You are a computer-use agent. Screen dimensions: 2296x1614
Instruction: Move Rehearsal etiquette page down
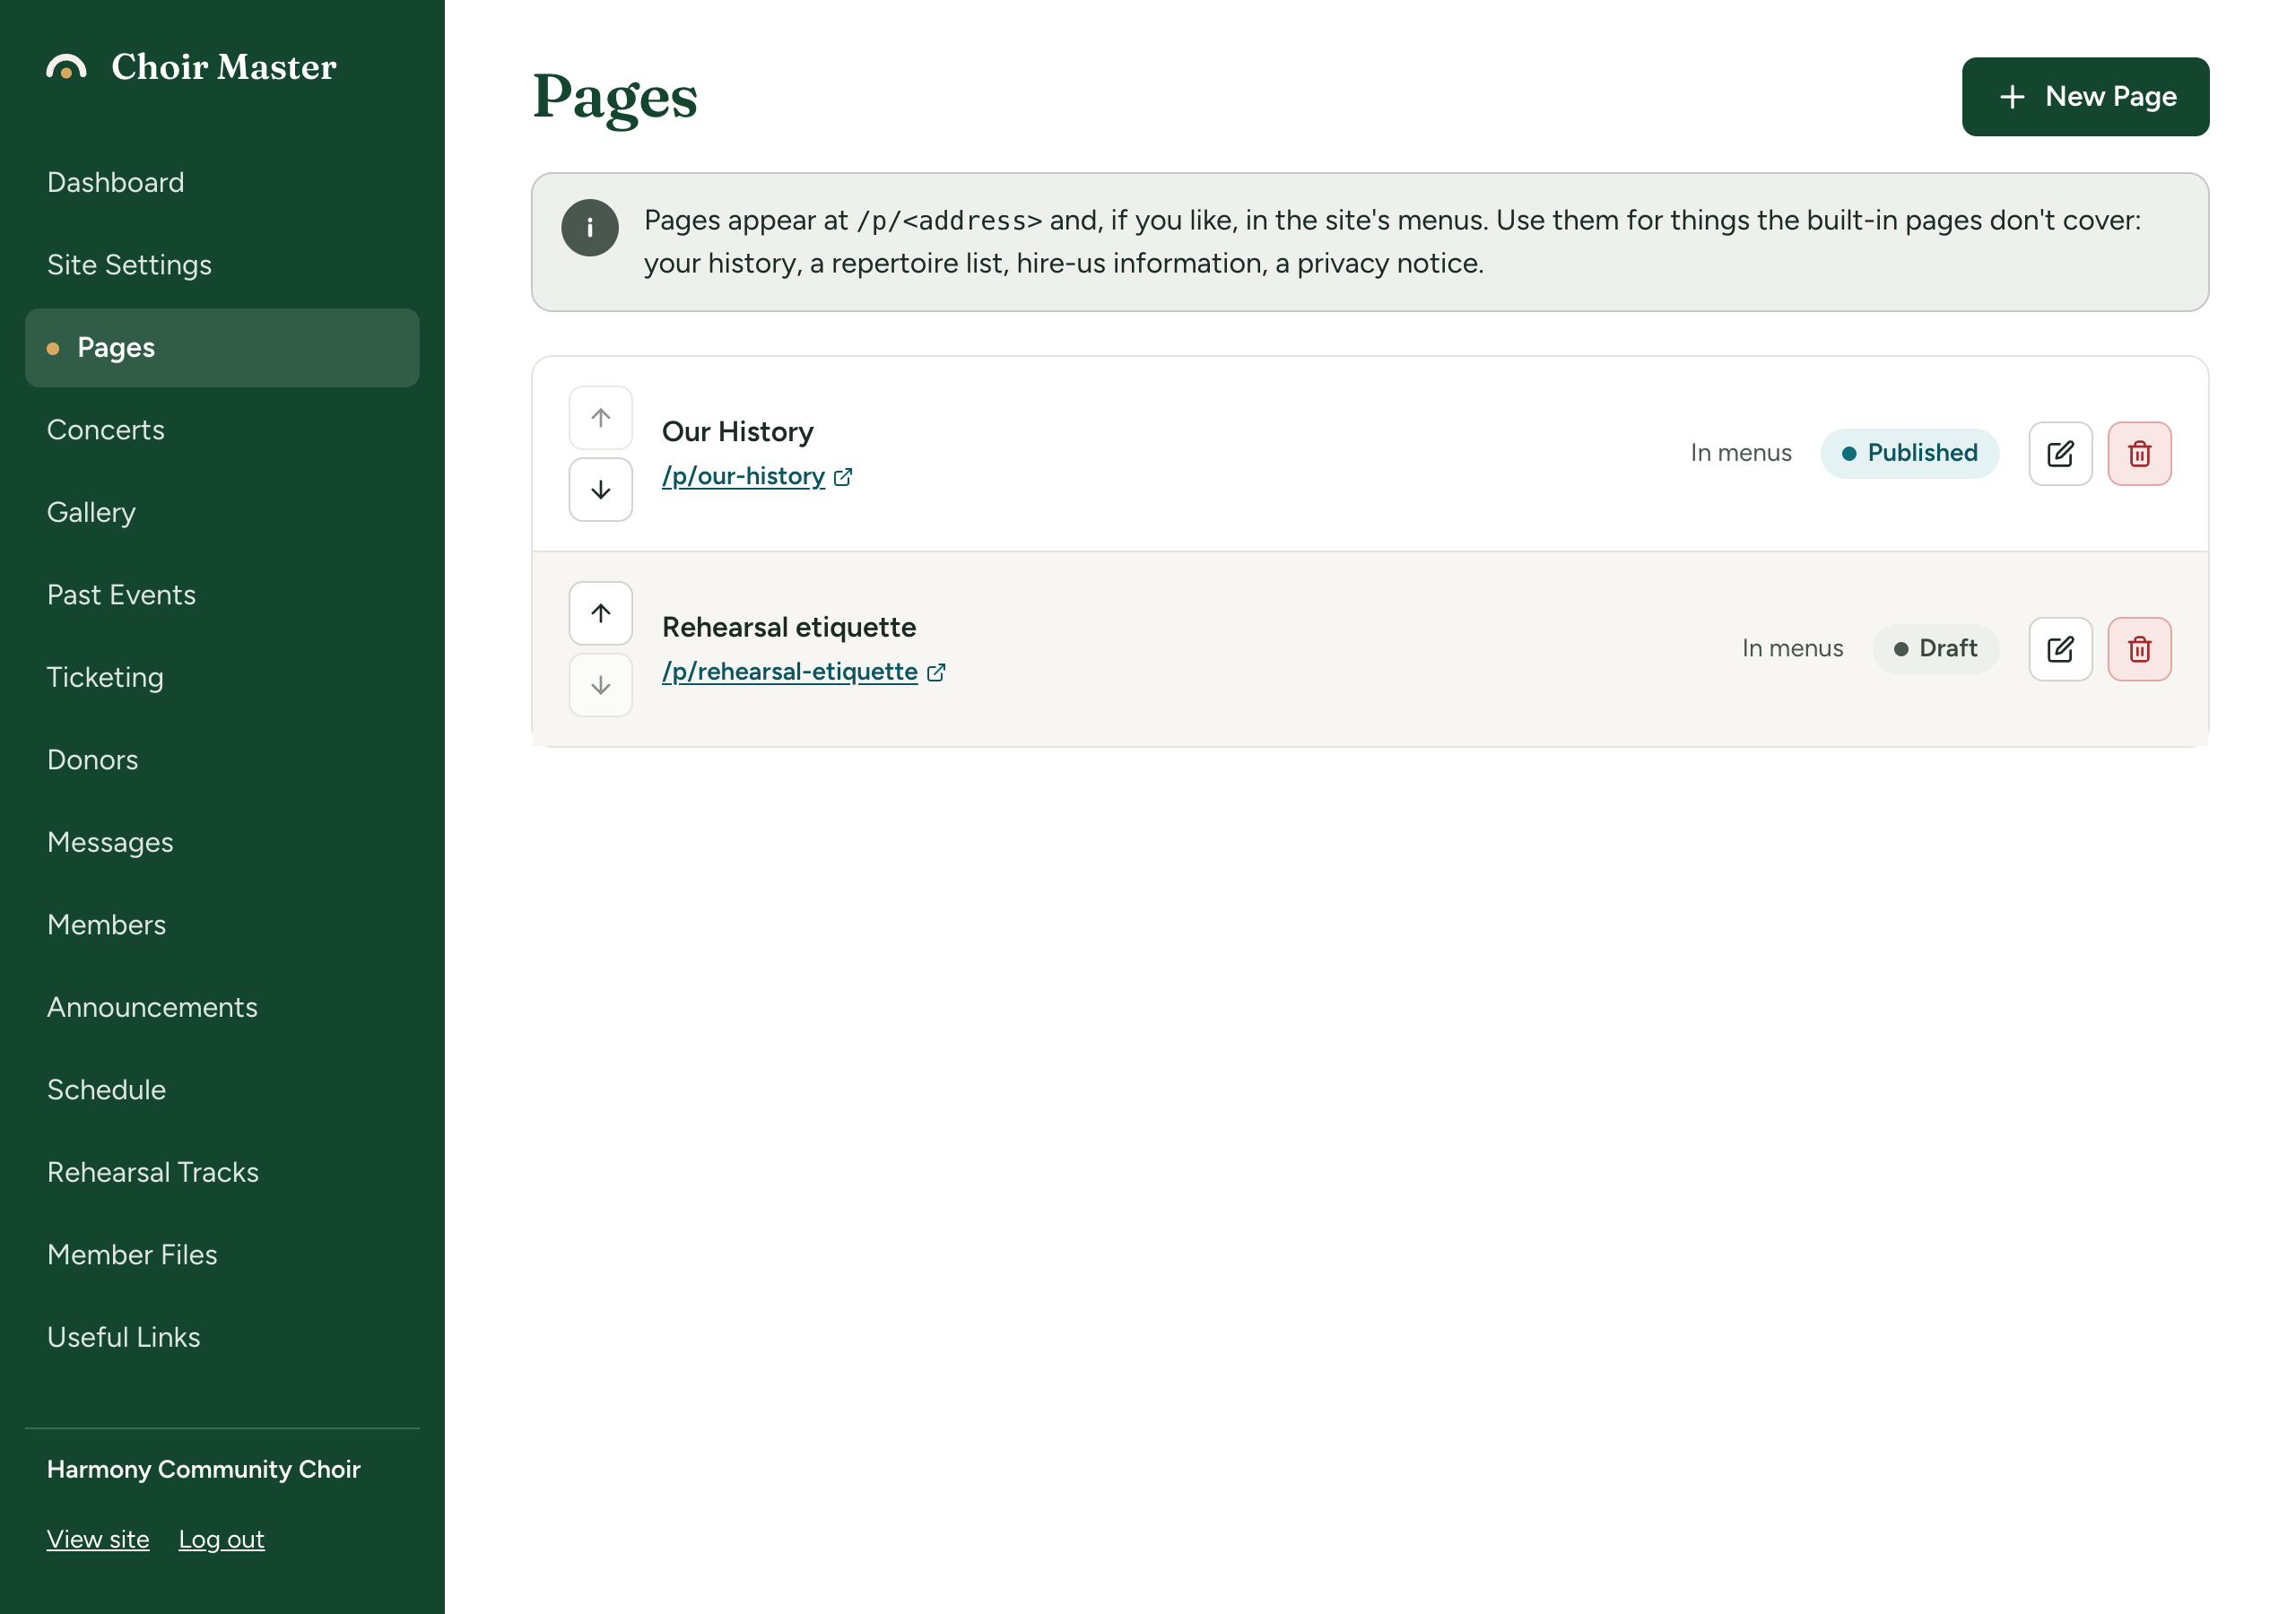point(600,685)
